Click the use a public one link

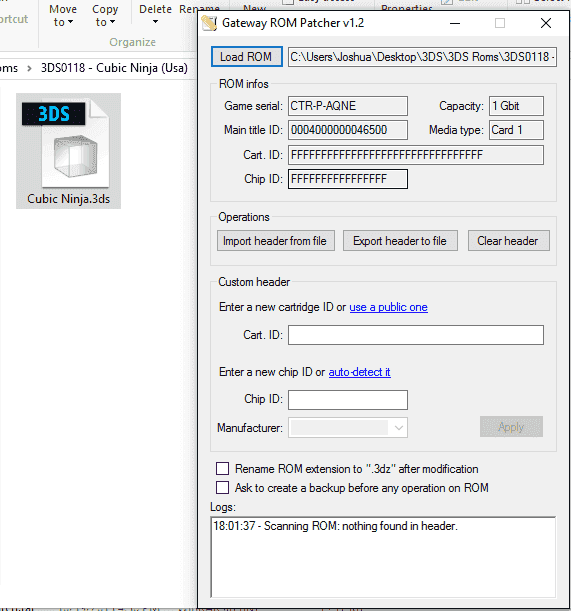(388, 307)
